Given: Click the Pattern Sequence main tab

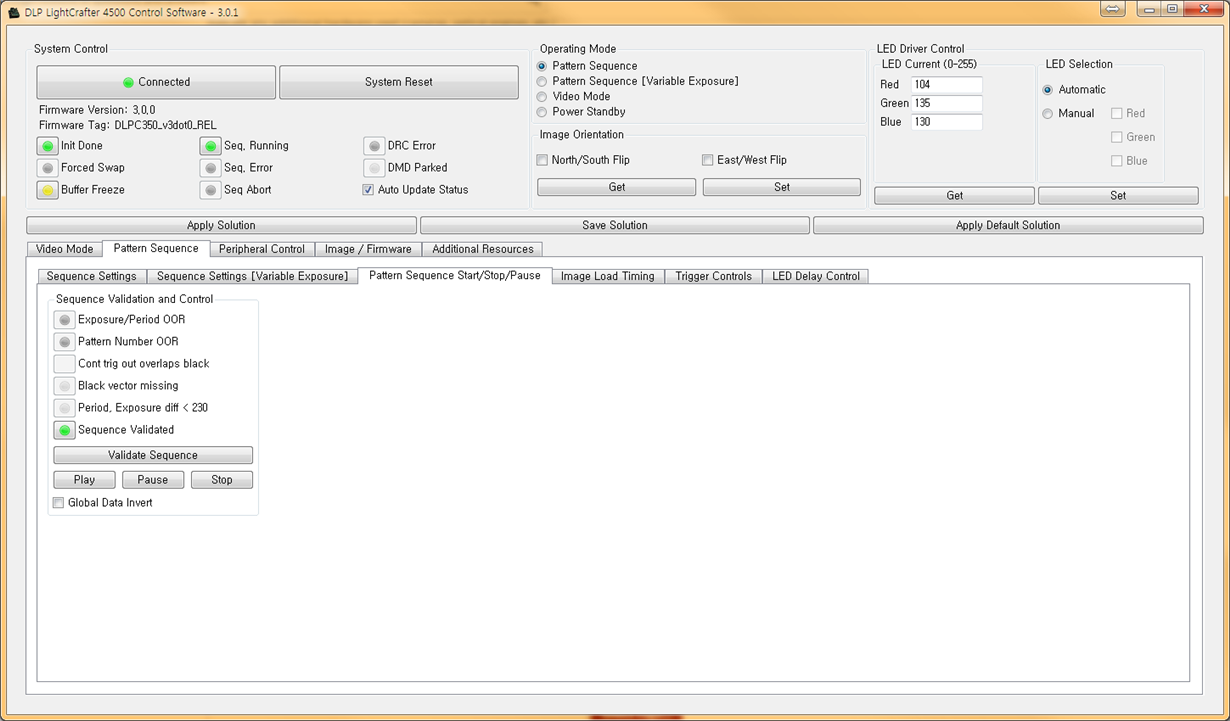Looking at the screenshot, I should [x=156, y=248].
